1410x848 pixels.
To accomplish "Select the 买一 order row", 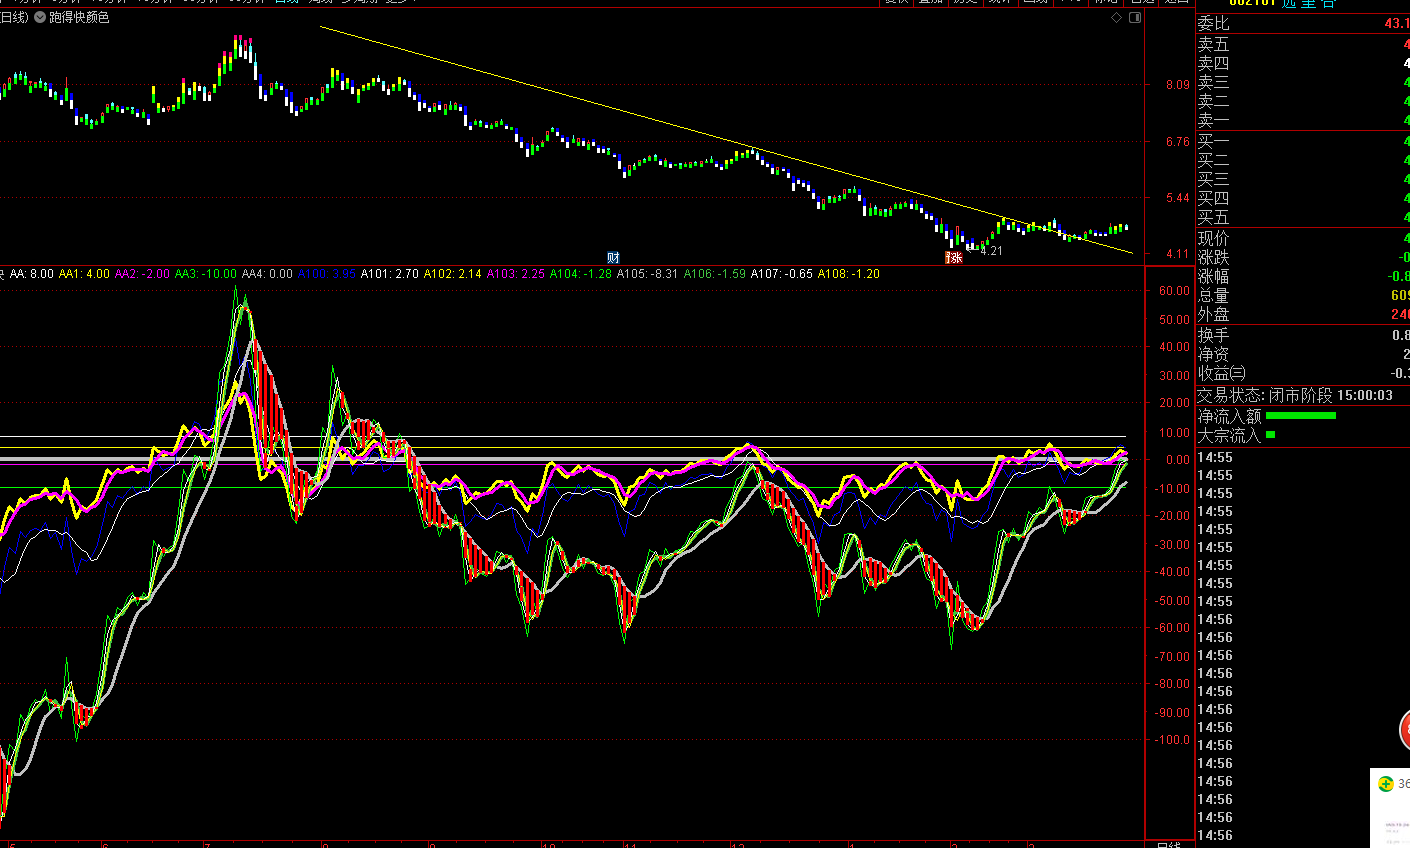I will 1303,141.
